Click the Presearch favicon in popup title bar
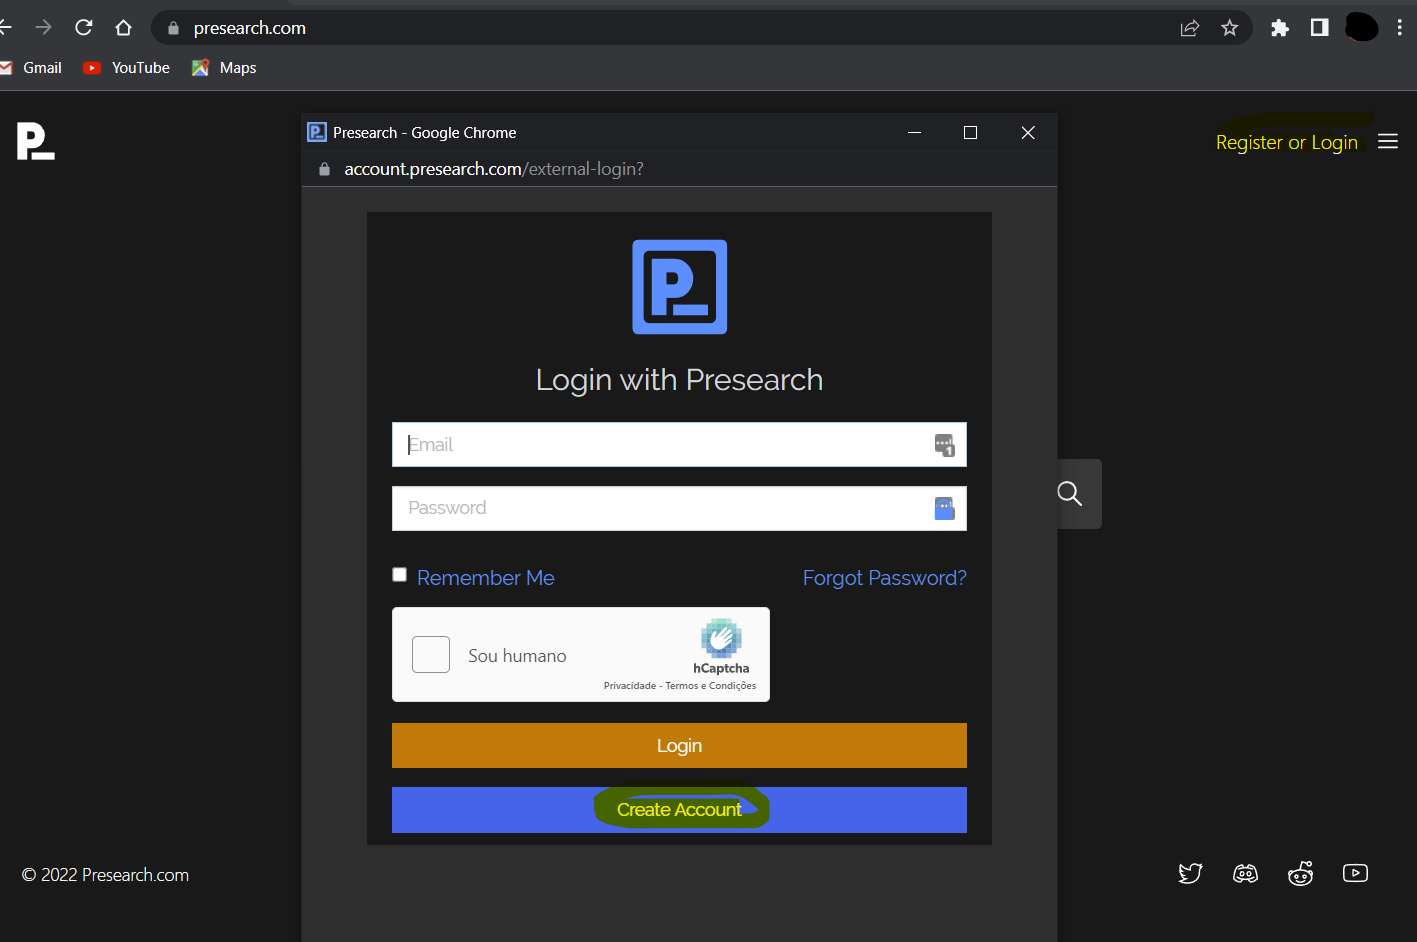Screen dimensions: 1417x942 [317, 132]
